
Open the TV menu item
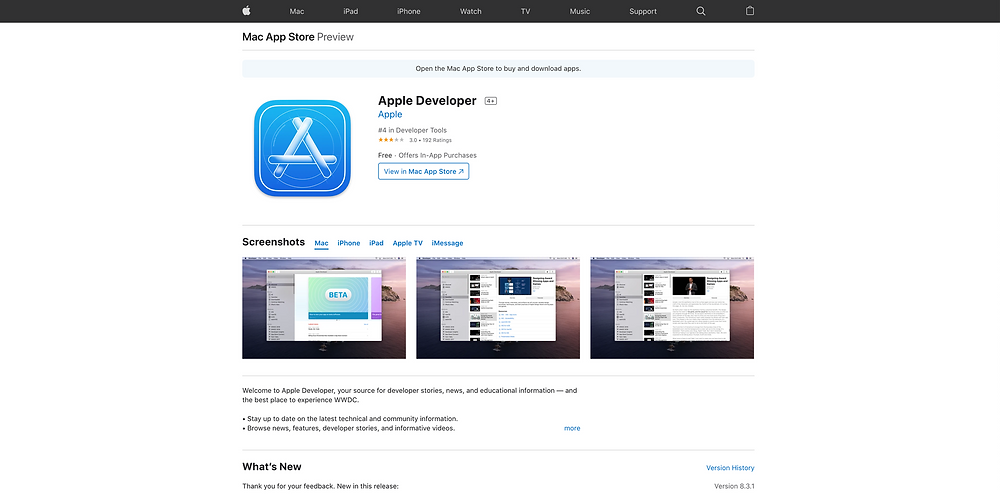click(x=526, y=11)
